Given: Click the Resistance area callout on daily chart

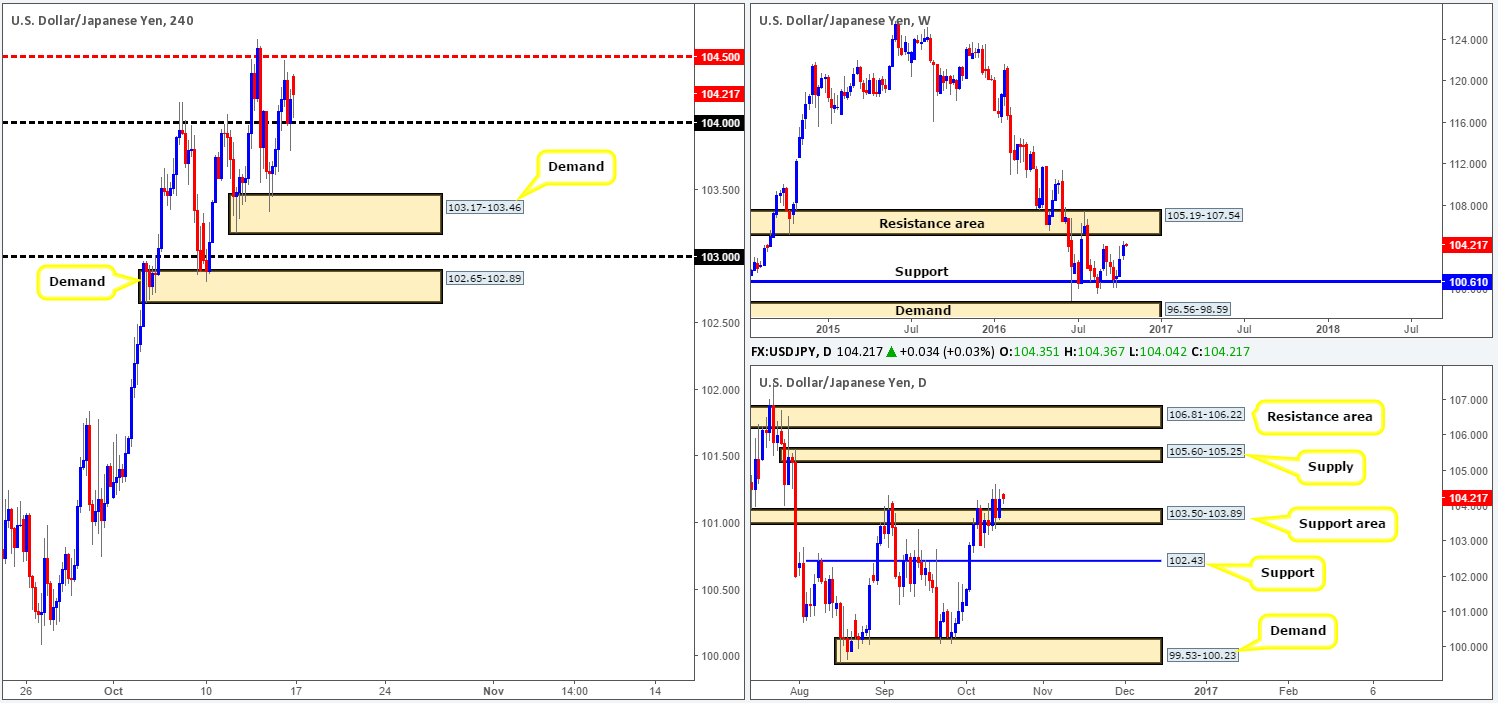Looking at the screenshot, I should click(x=1318, y=417).
